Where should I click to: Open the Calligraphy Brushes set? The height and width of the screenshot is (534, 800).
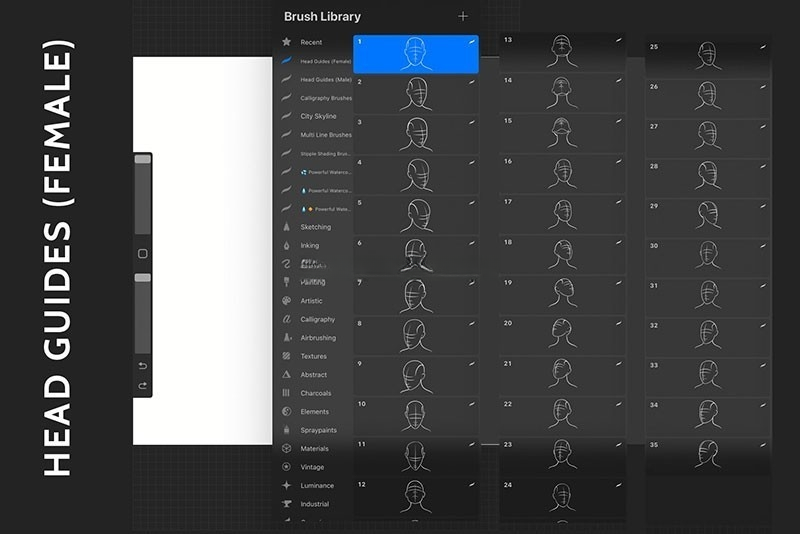click(326, 98)
